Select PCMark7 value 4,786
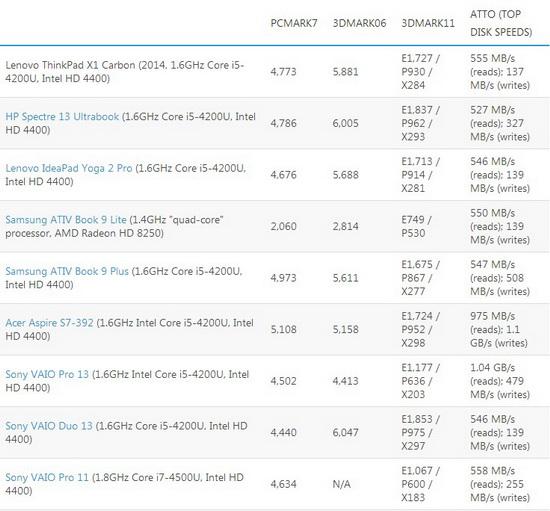 [x=283, y=123]
